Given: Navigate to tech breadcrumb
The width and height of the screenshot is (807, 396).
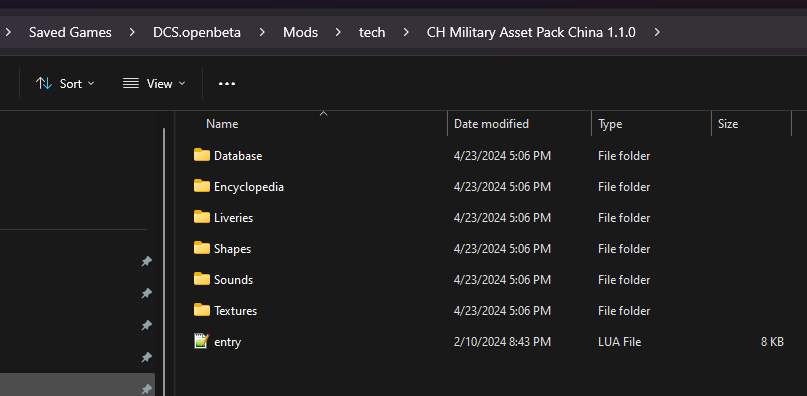Looking at the screenshot, I should (372, 32).
